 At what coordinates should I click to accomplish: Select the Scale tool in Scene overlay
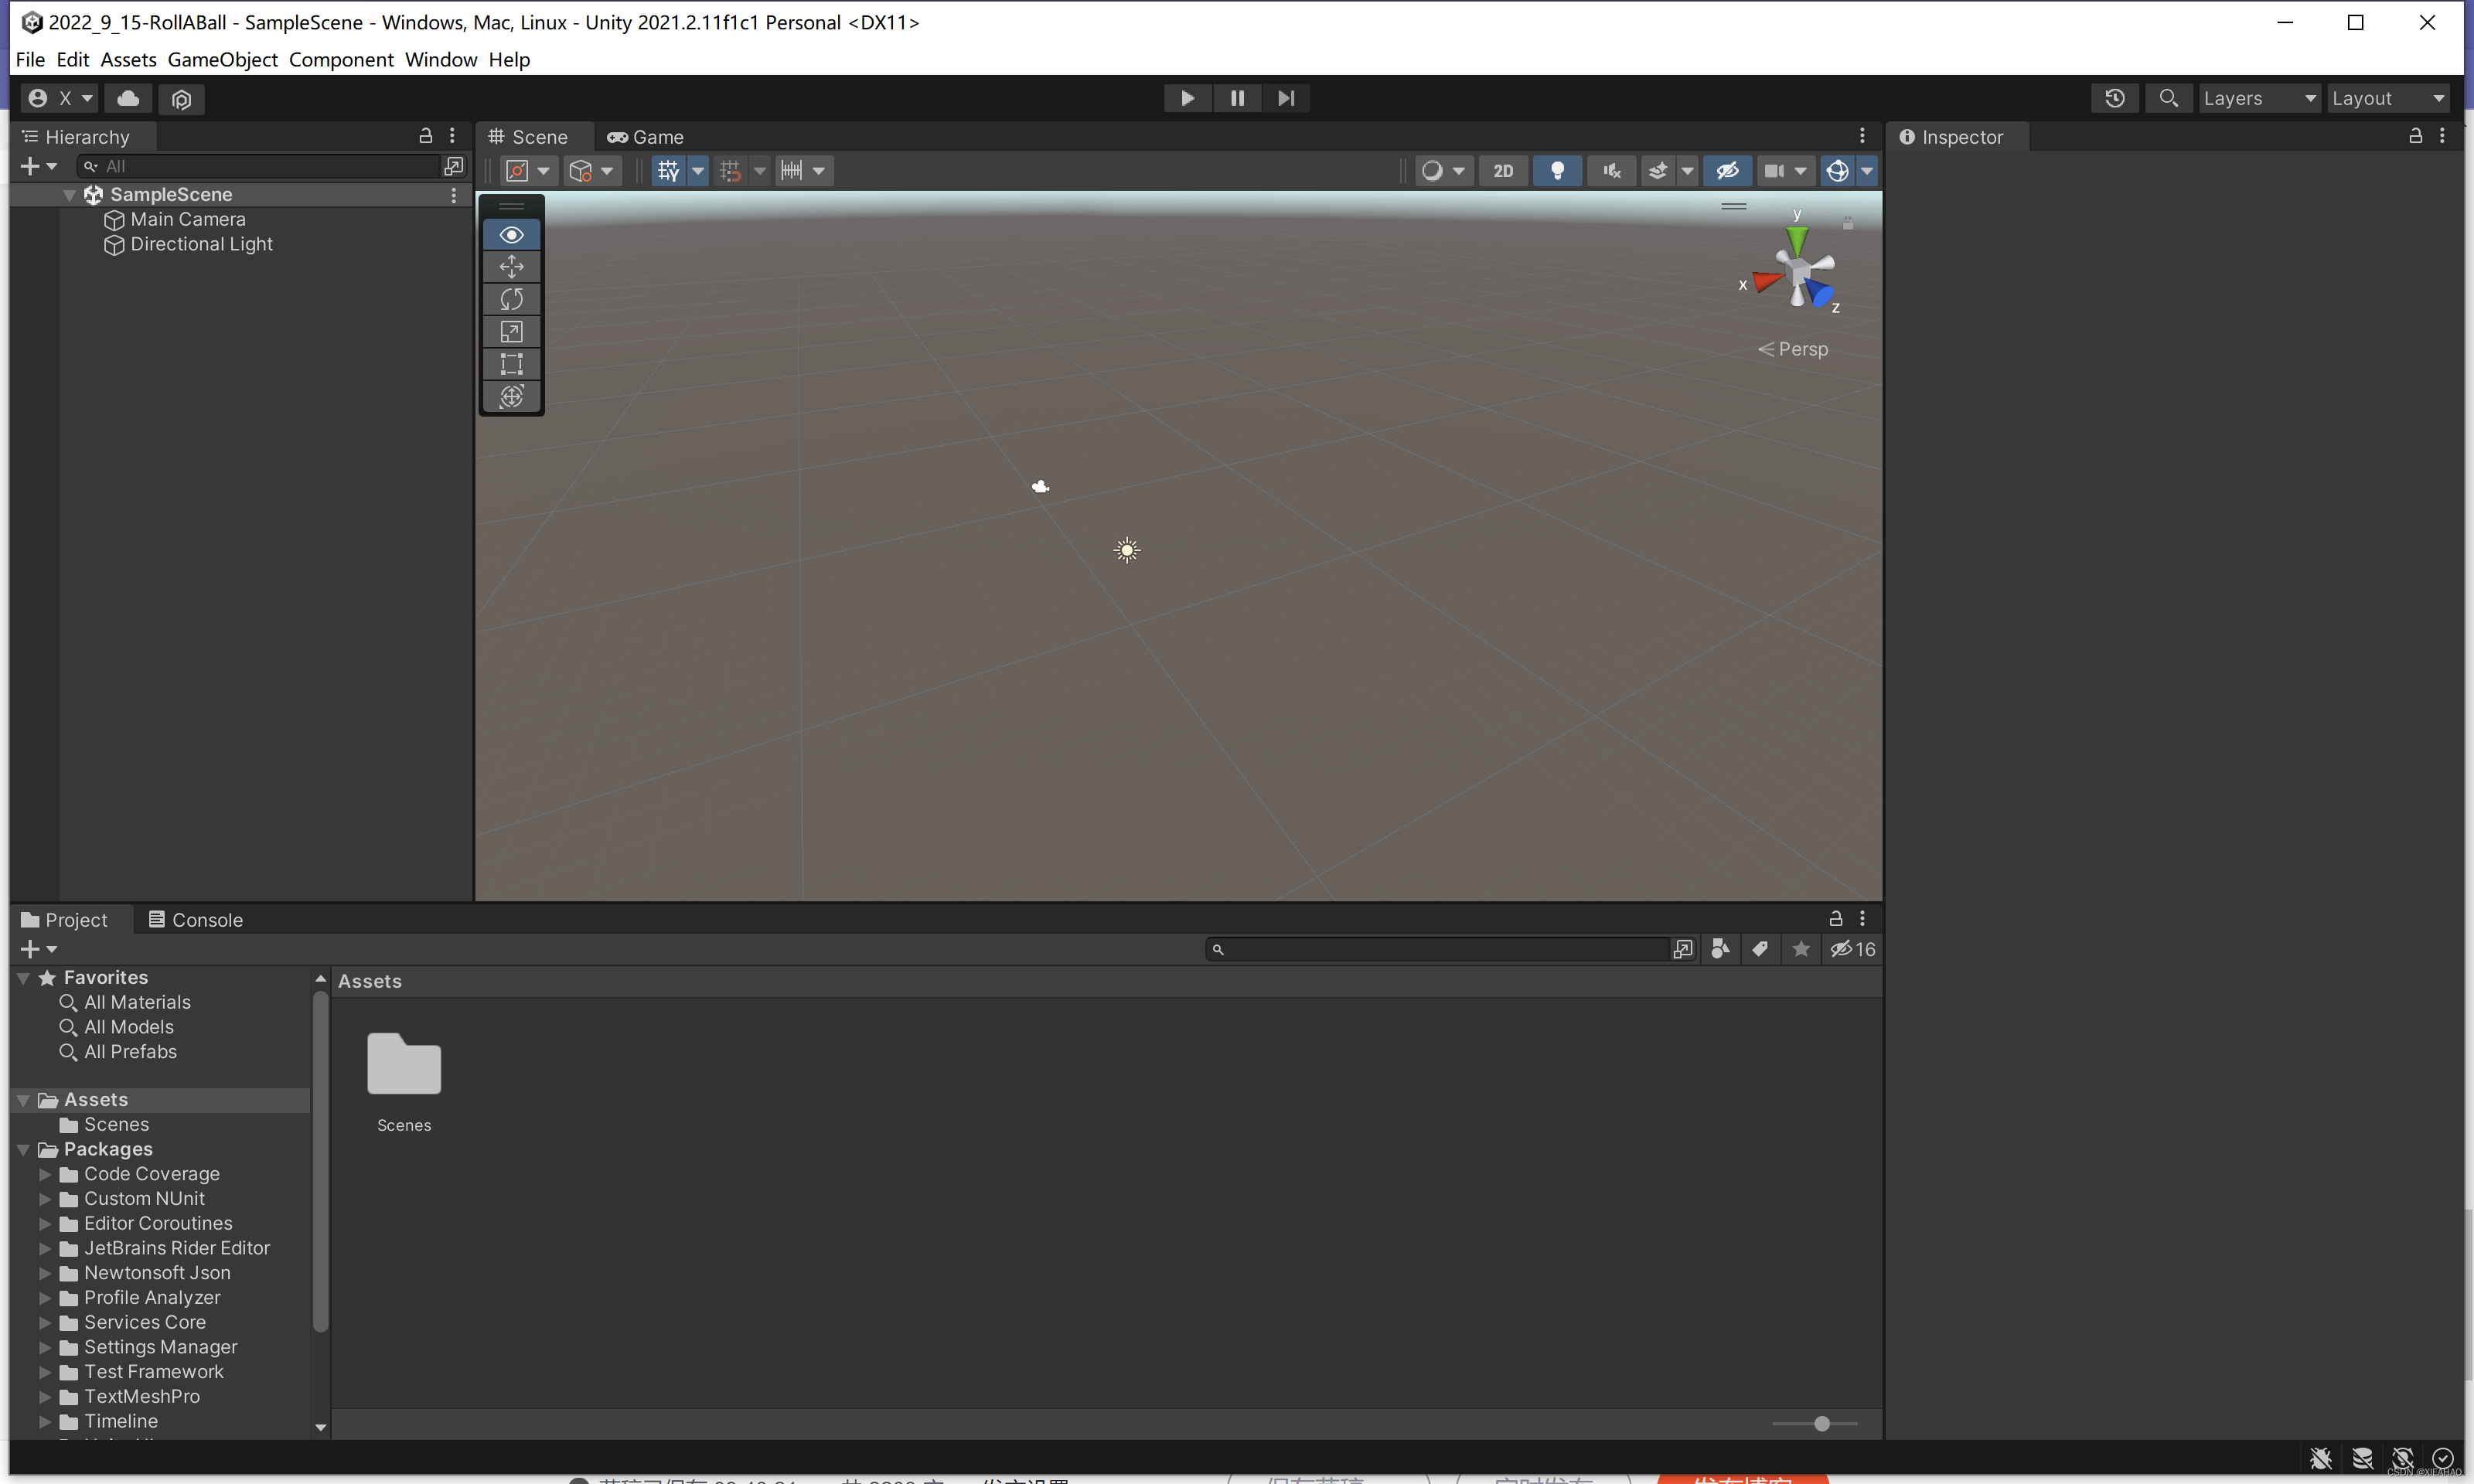click(511, 332)
